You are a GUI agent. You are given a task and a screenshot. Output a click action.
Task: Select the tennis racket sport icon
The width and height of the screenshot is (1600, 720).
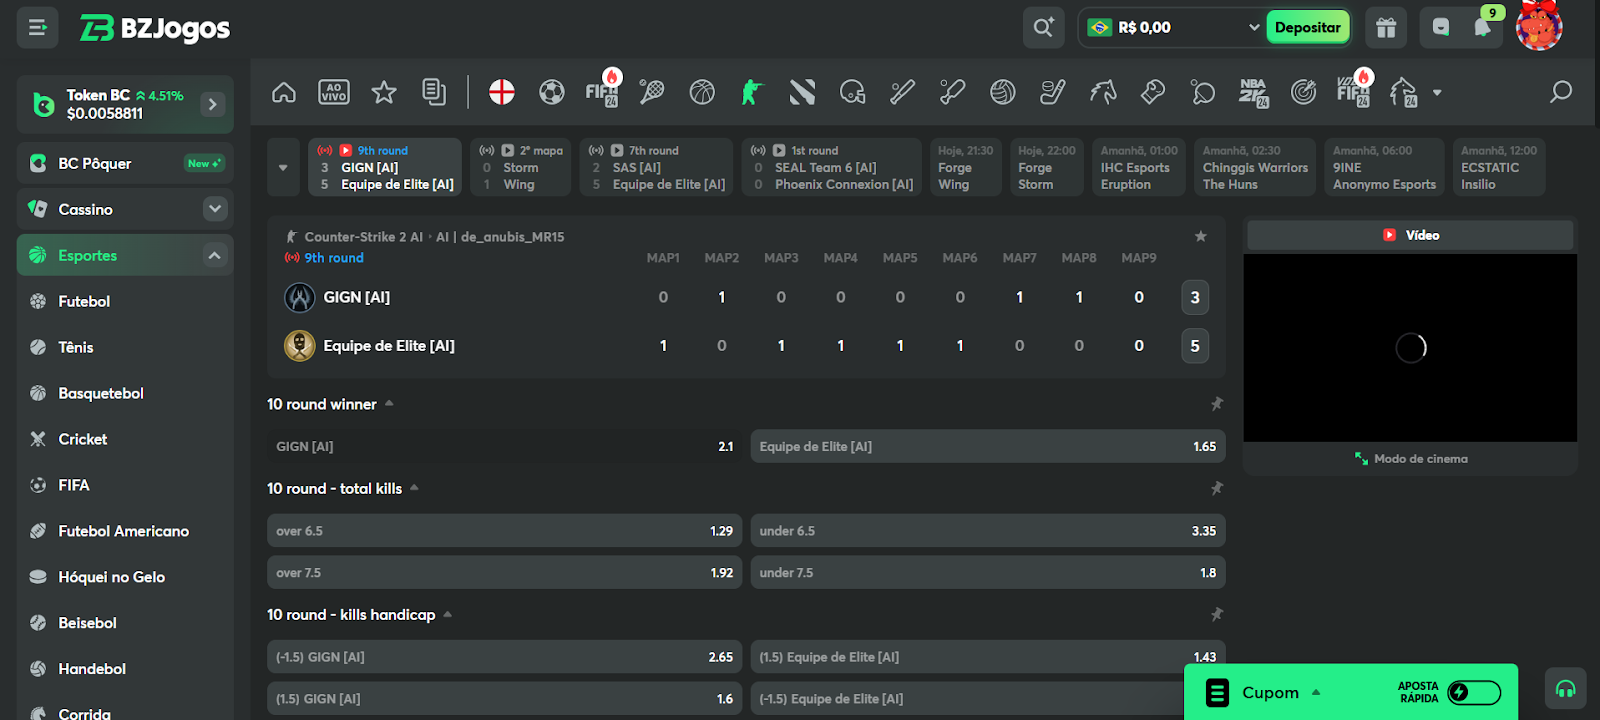(652, 92)
